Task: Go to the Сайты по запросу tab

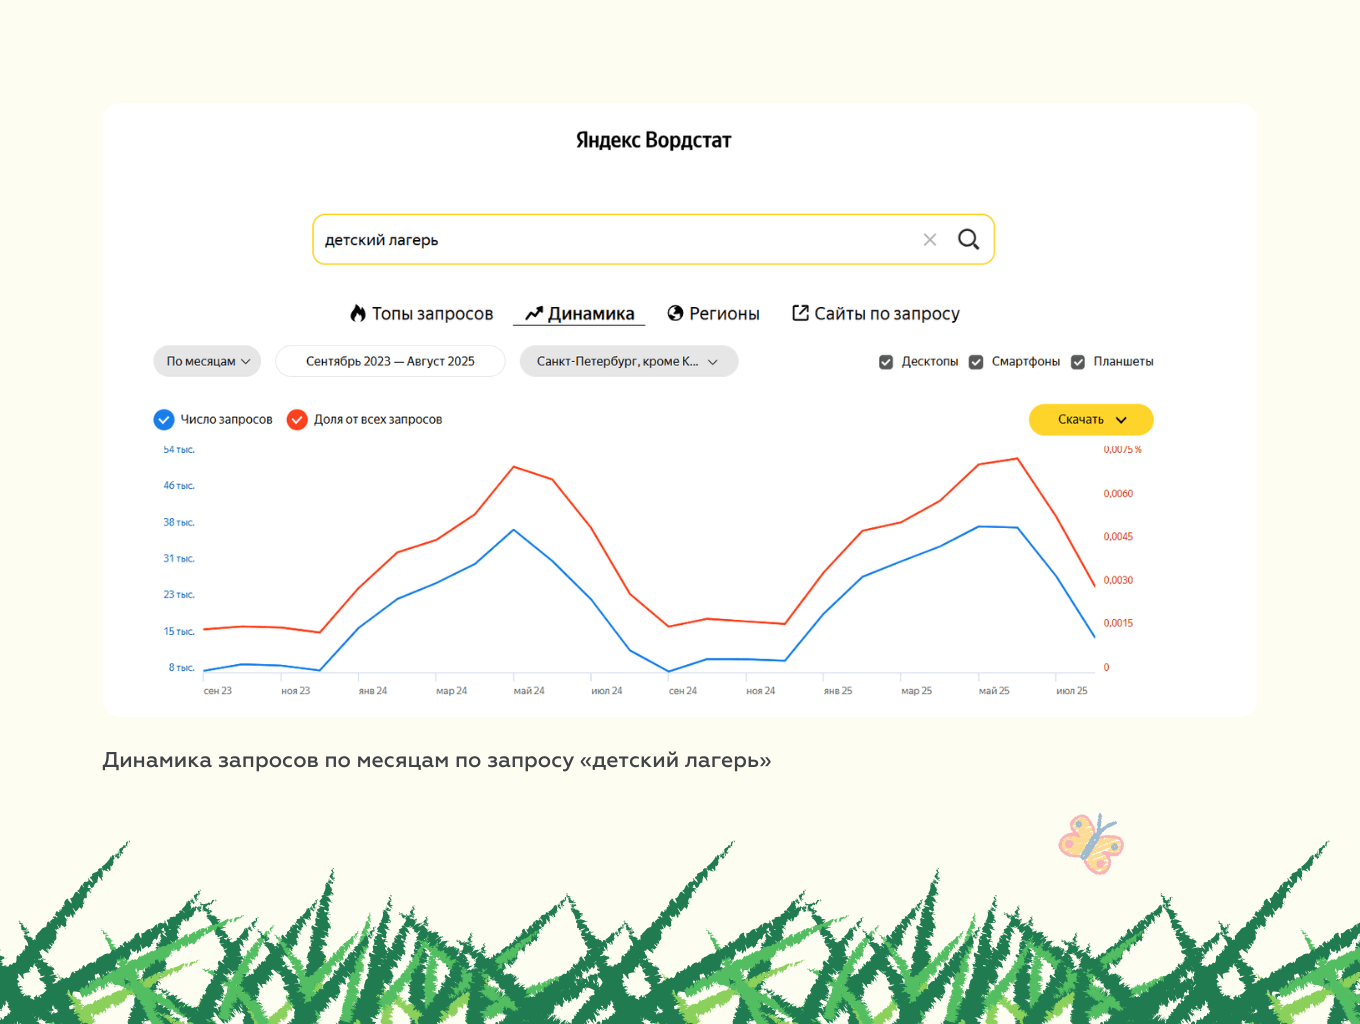Action: tap(876, 314)
